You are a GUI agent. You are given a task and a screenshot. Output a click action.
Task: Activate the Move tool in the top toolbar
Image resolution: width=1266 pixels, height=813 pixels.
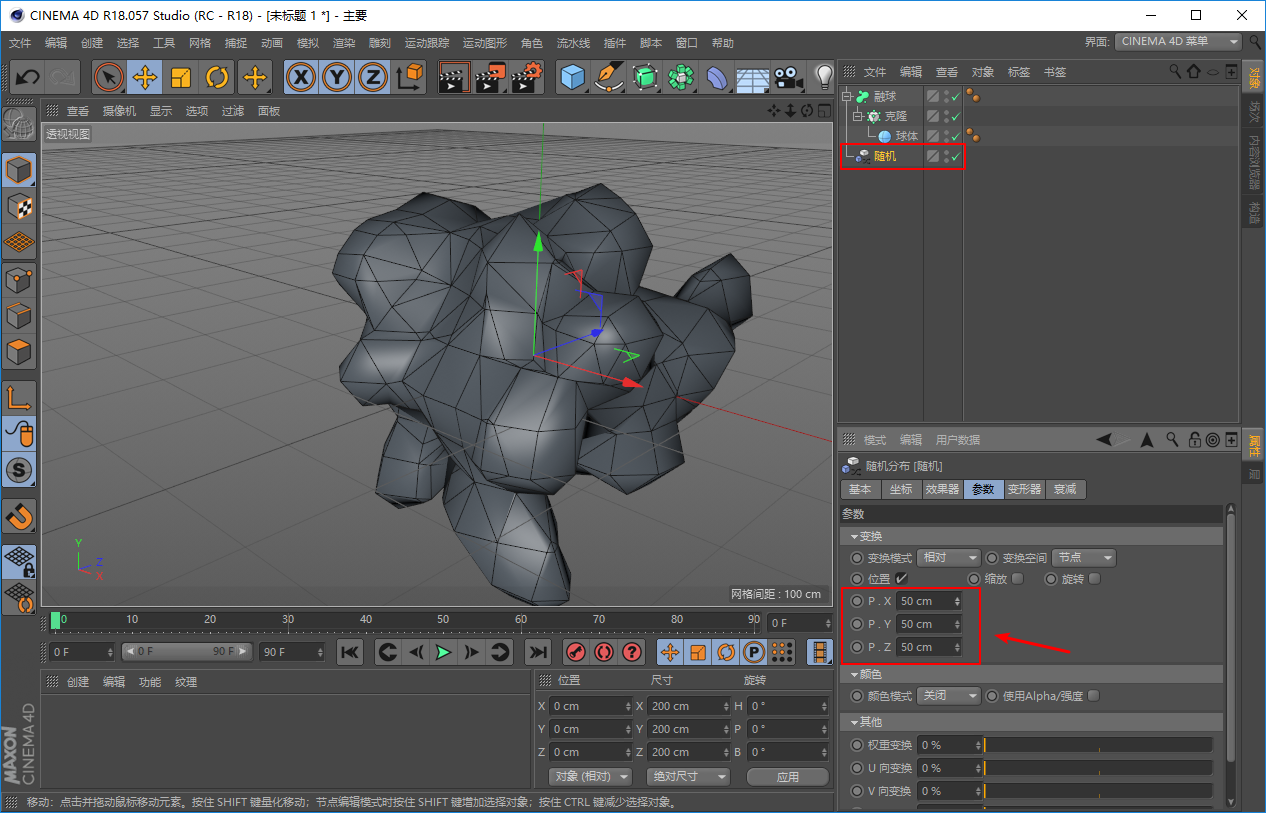[145, 77]
